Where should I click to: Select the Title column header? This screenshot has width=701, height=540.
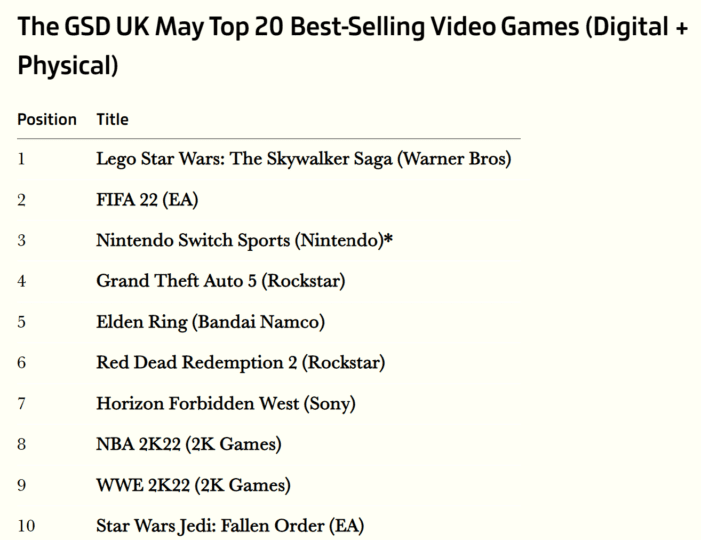pos(113,119)
